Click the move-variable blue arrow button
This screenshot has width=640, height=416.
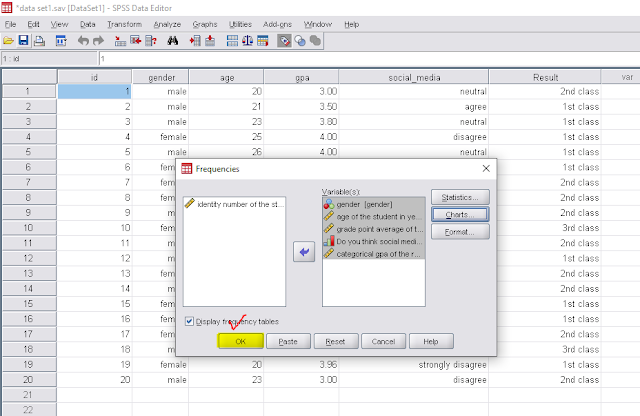tap(304, 252)
